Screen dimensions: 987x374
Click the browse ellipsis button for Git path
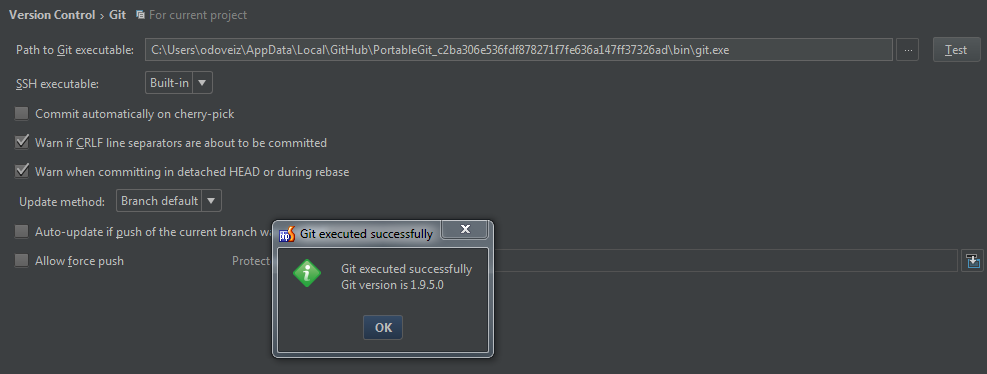click(x=907, y=50)
